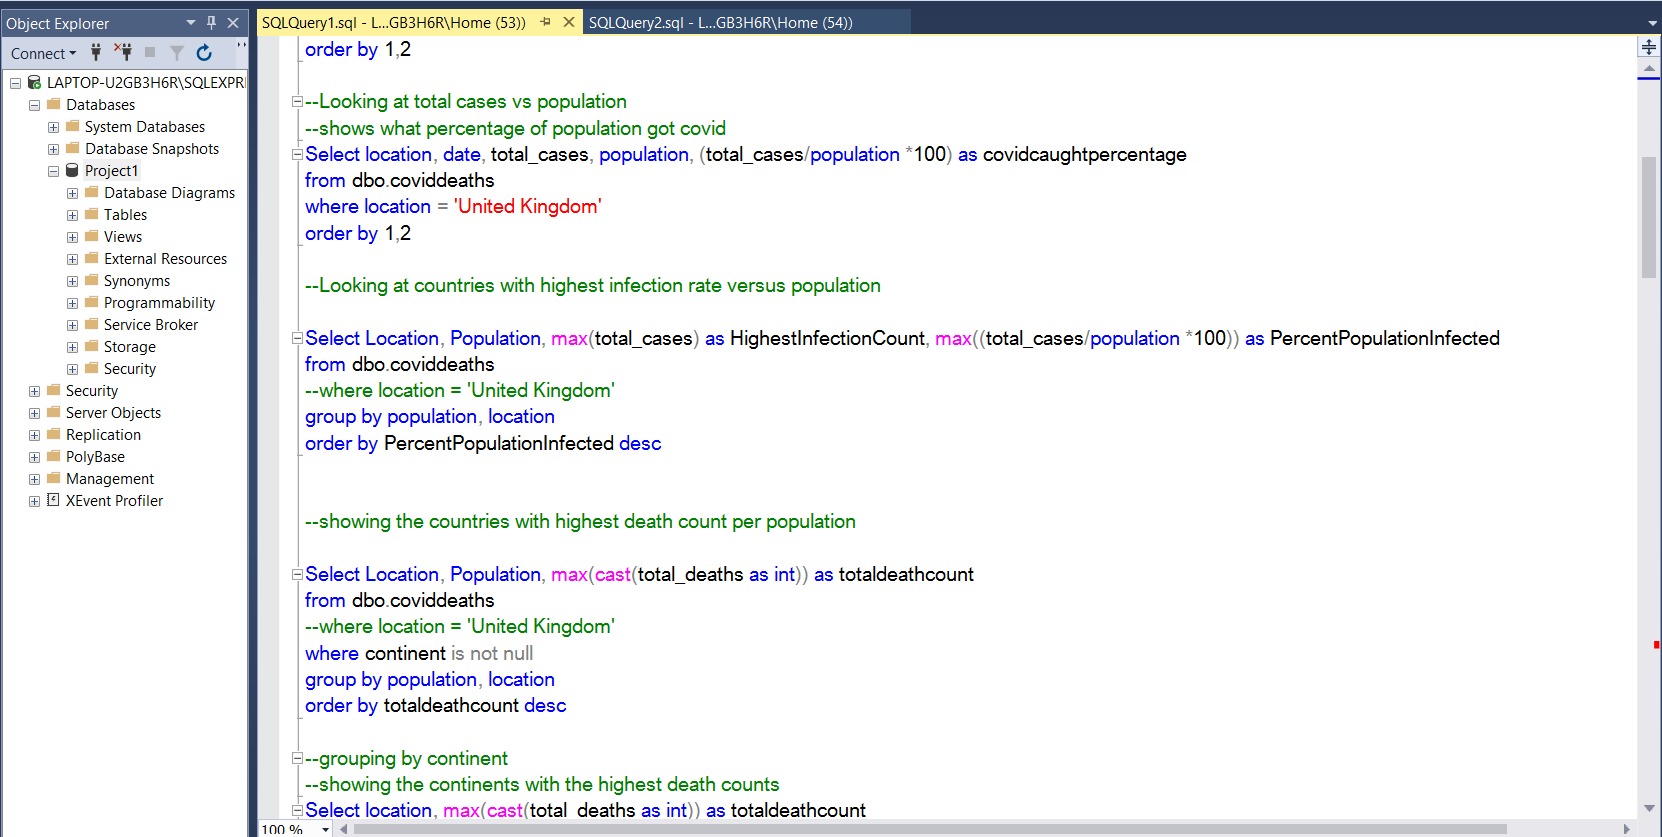Pin the SQLQuery1.sql tab
The width and height of the screenshot is (1662, 837).
545,22
